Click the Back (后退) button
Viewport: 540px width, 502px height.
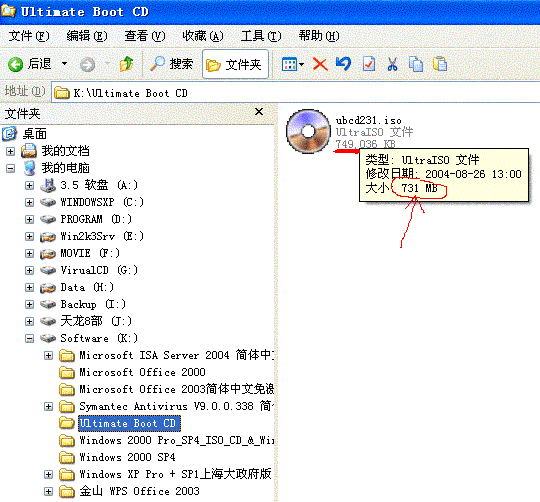point(30,64)
